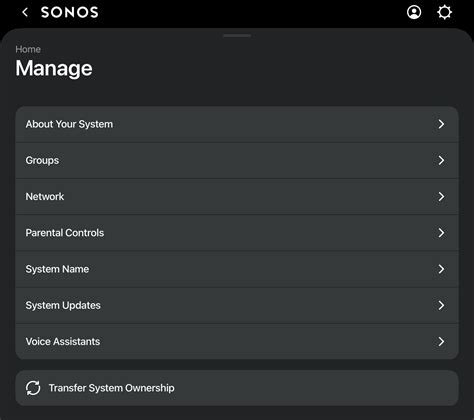This screenshot has width=474, height=420.
Task: Go back using the arrow beside SONOS
Action: coord(25,12)
